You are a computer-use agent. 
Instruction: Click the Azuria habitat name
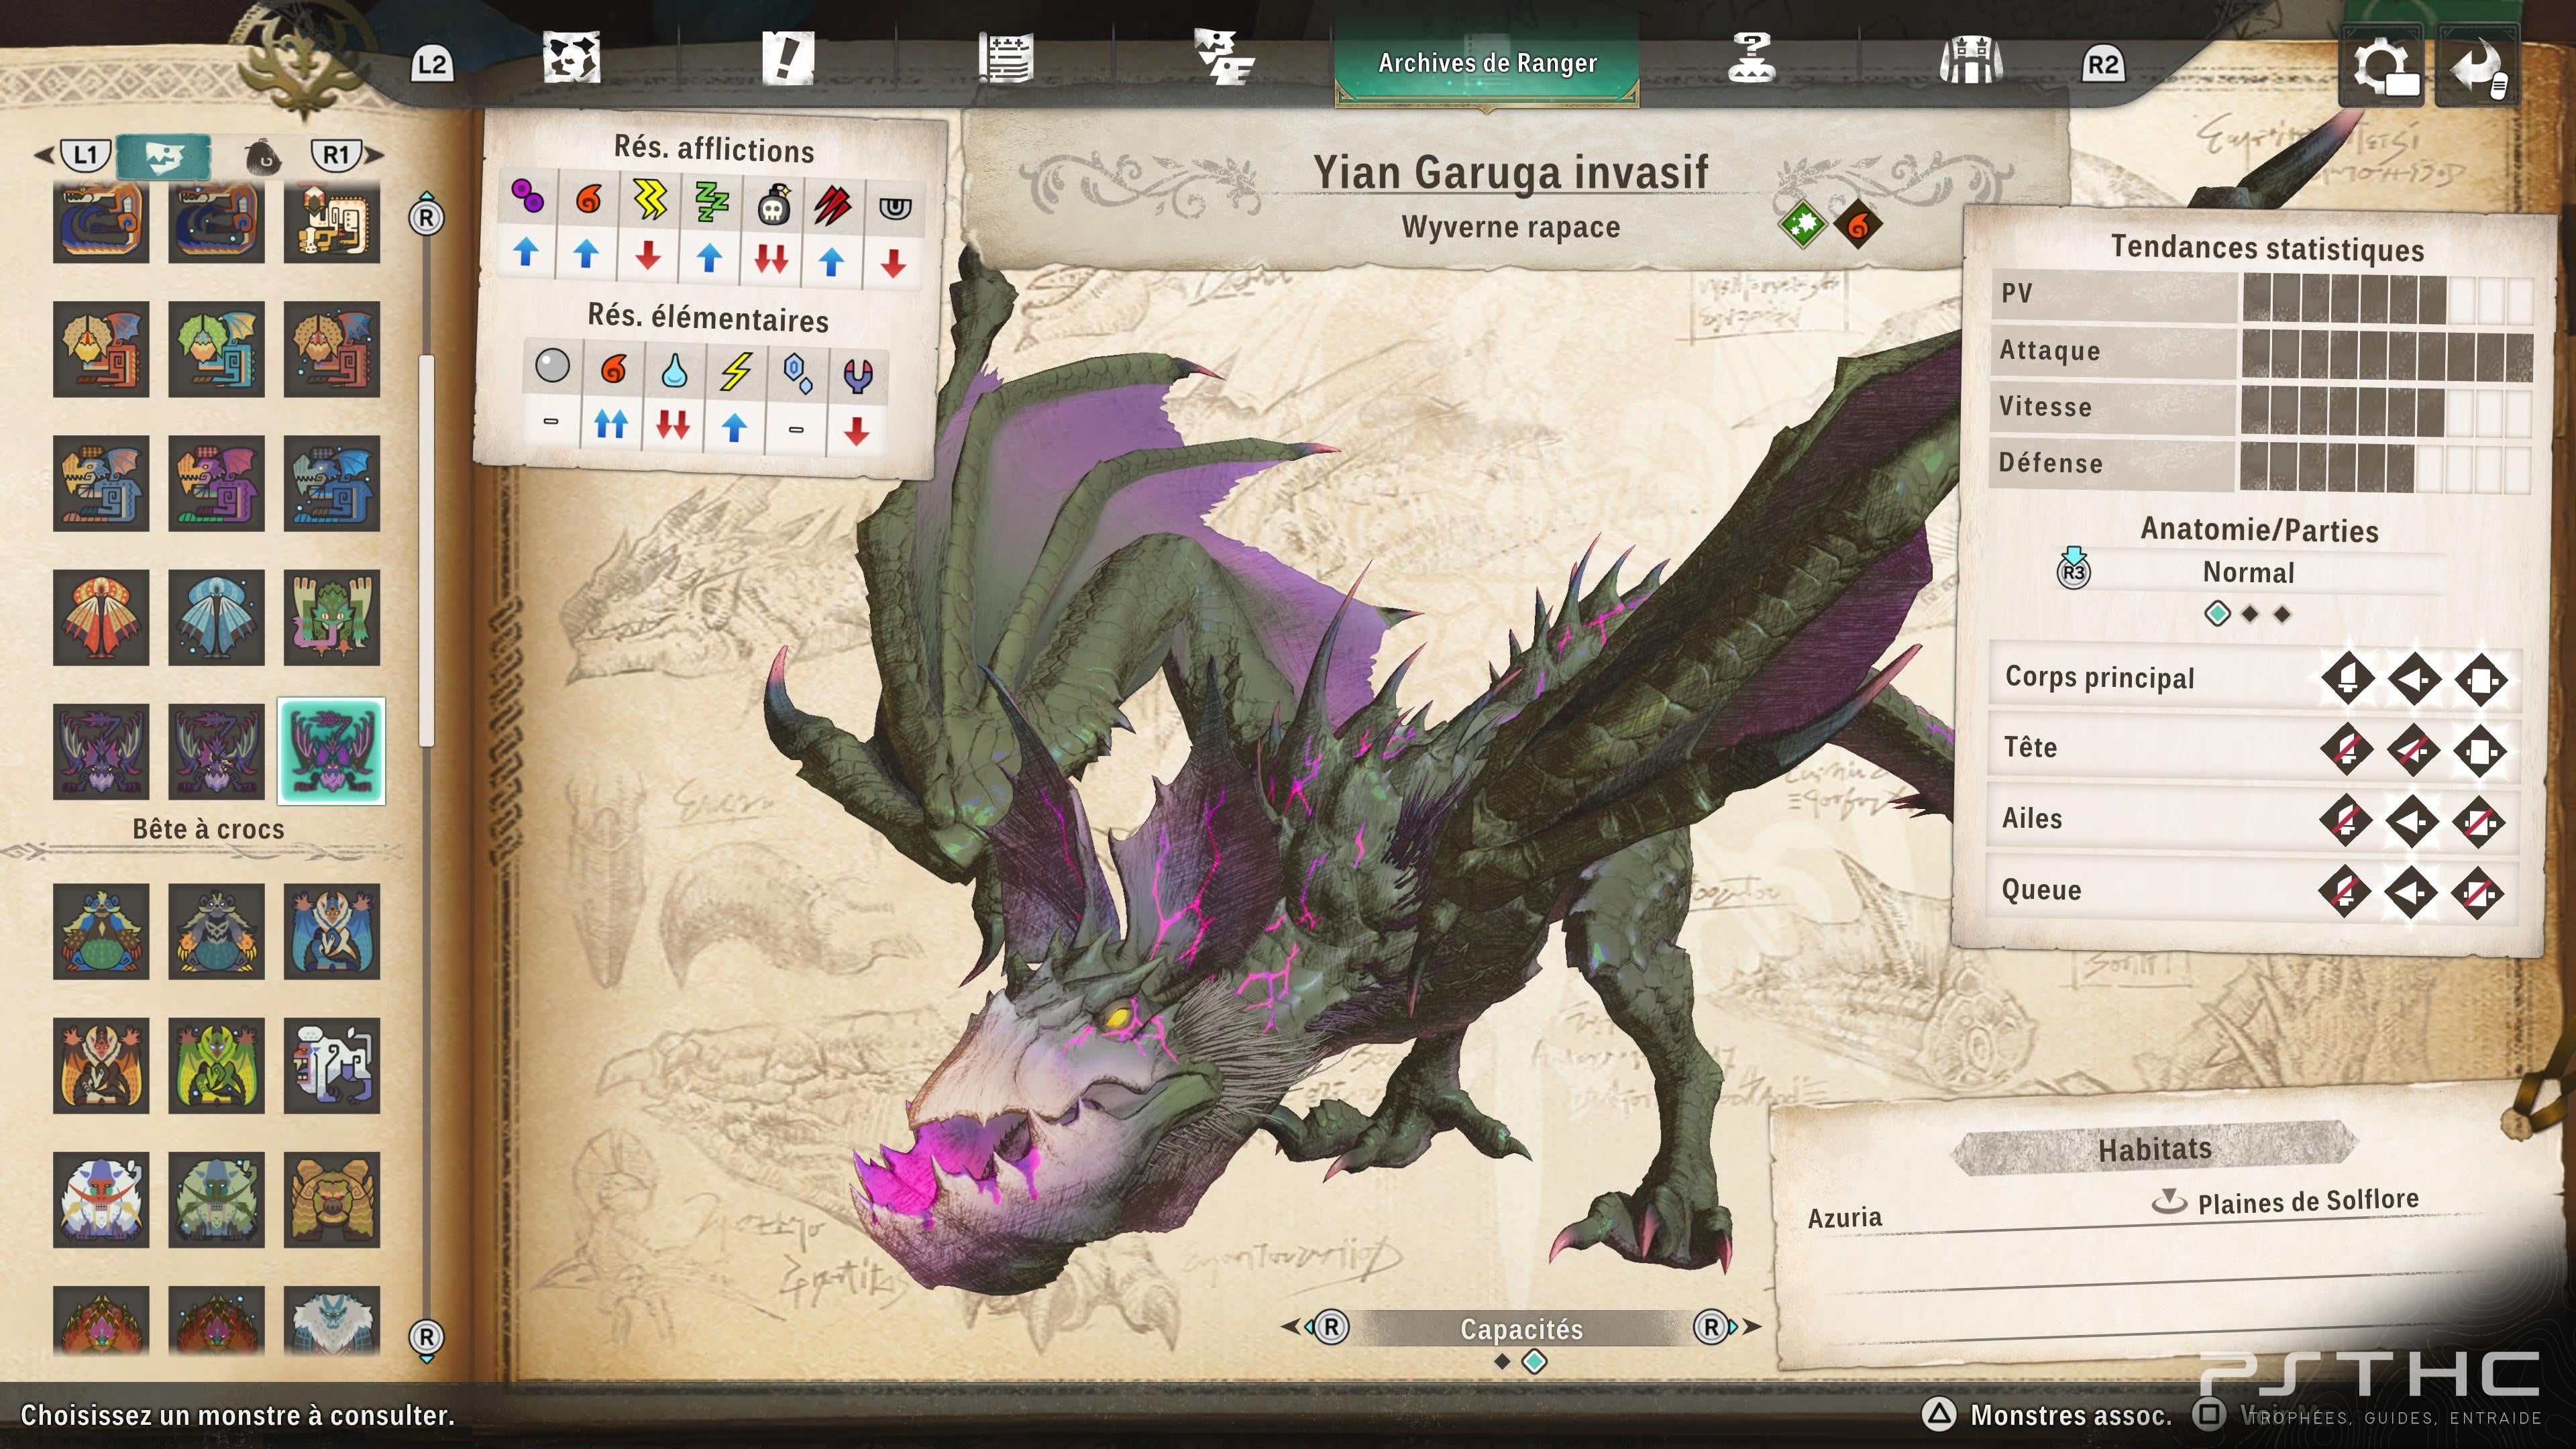(1845, 1217)
